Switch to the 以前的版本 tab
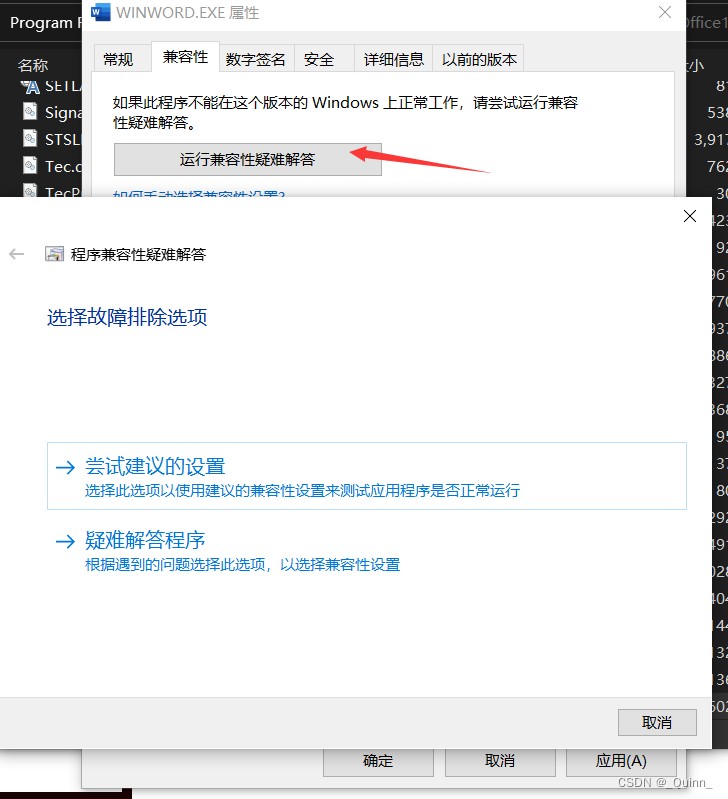 coord(479,59)
